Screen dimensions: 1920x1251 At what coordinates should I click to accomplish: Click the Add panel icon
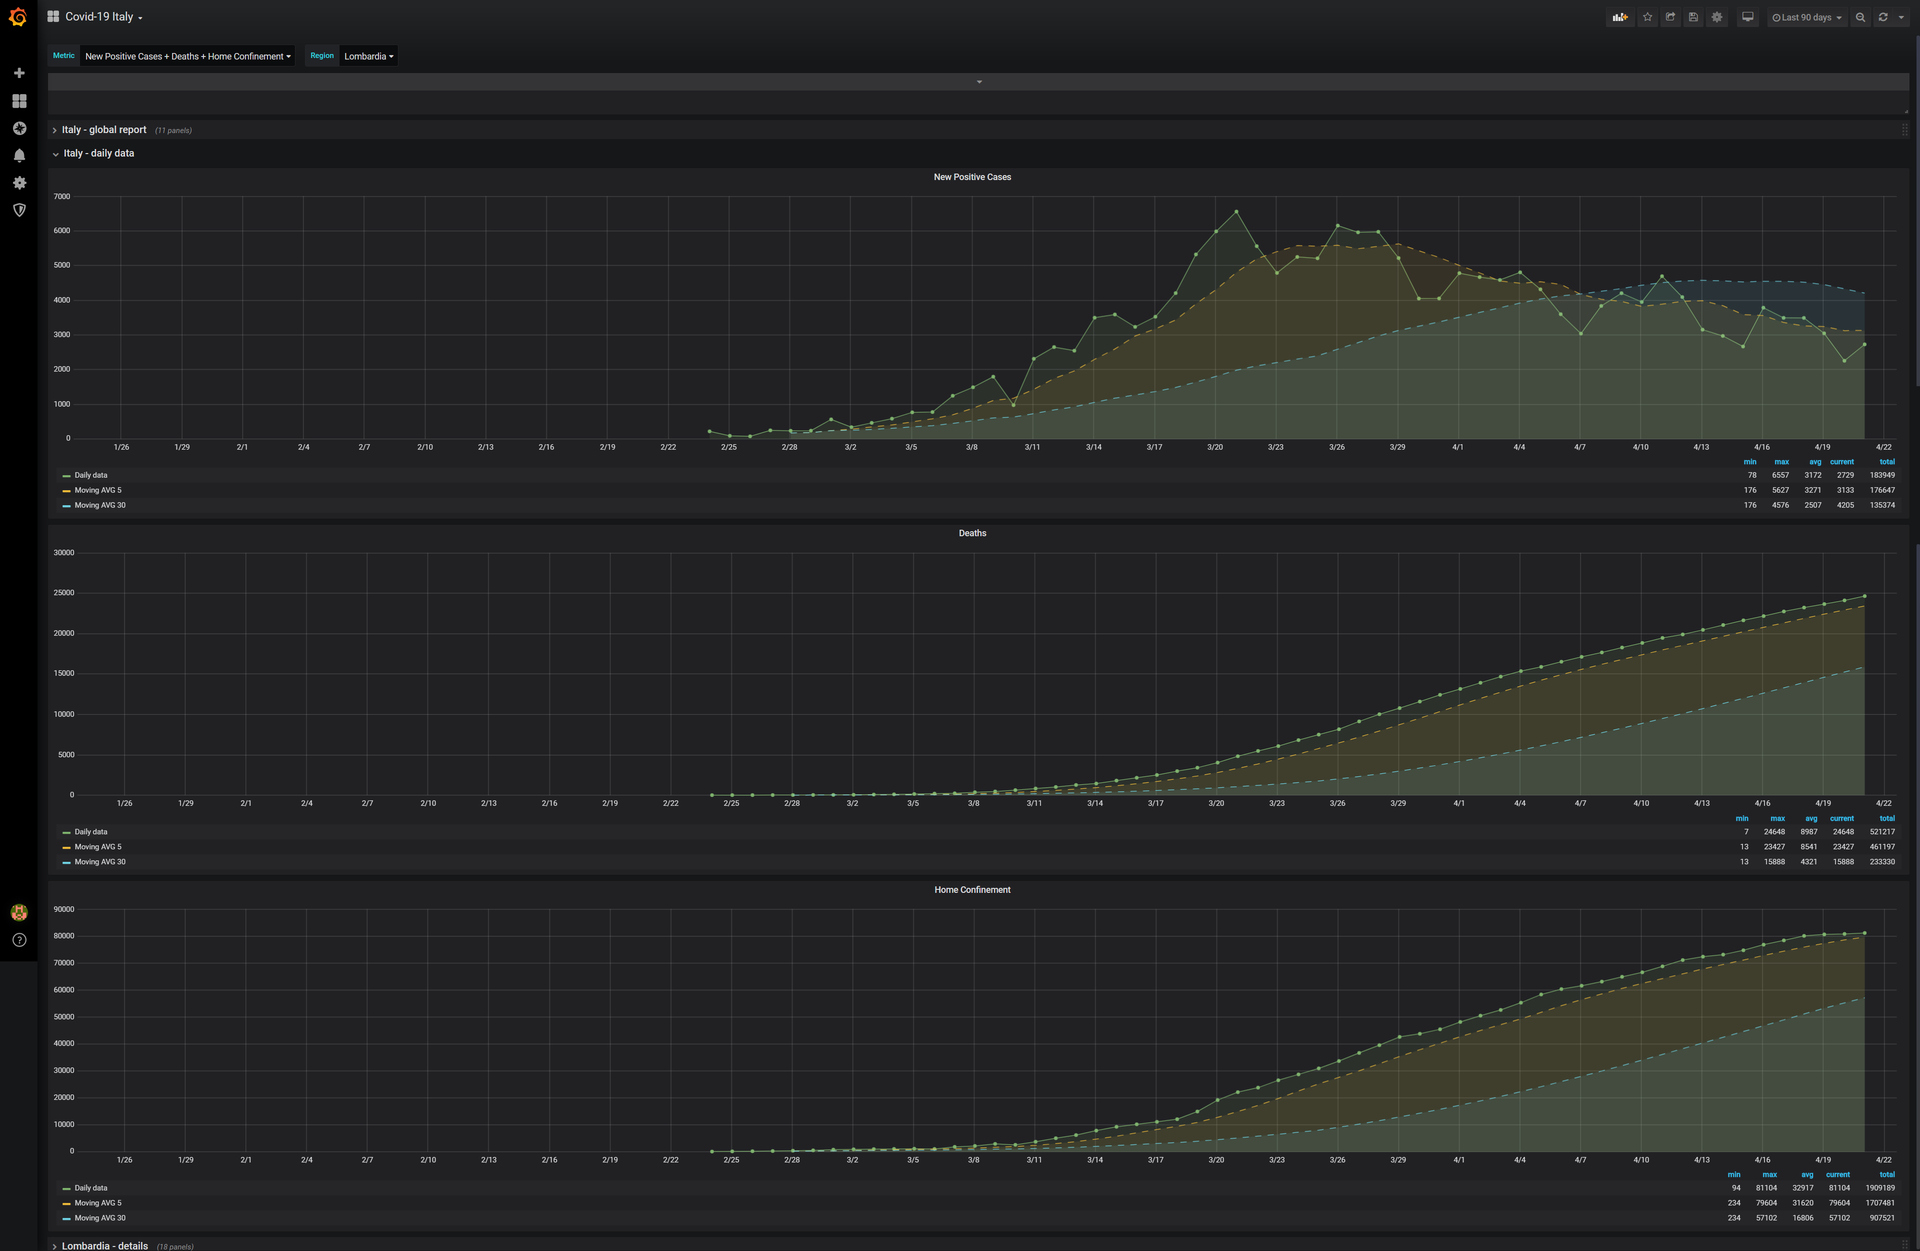pos(1619,17)
